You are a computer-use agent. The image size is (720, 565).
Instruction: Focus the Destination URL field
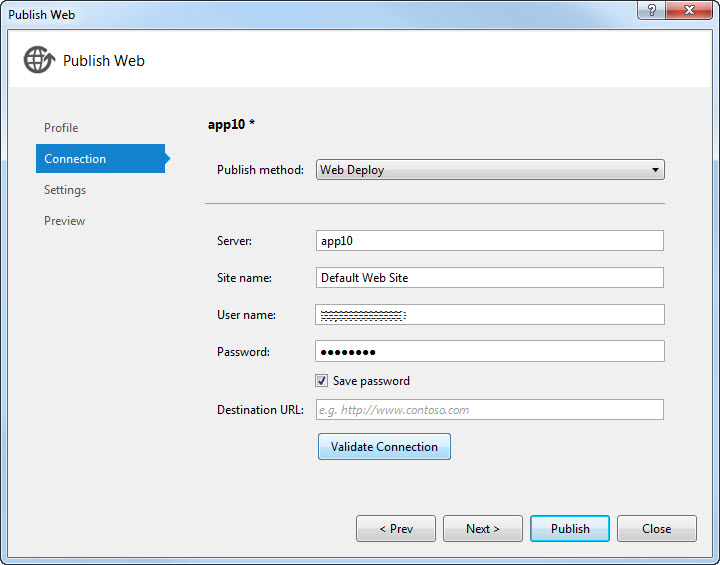coord(489,410)
